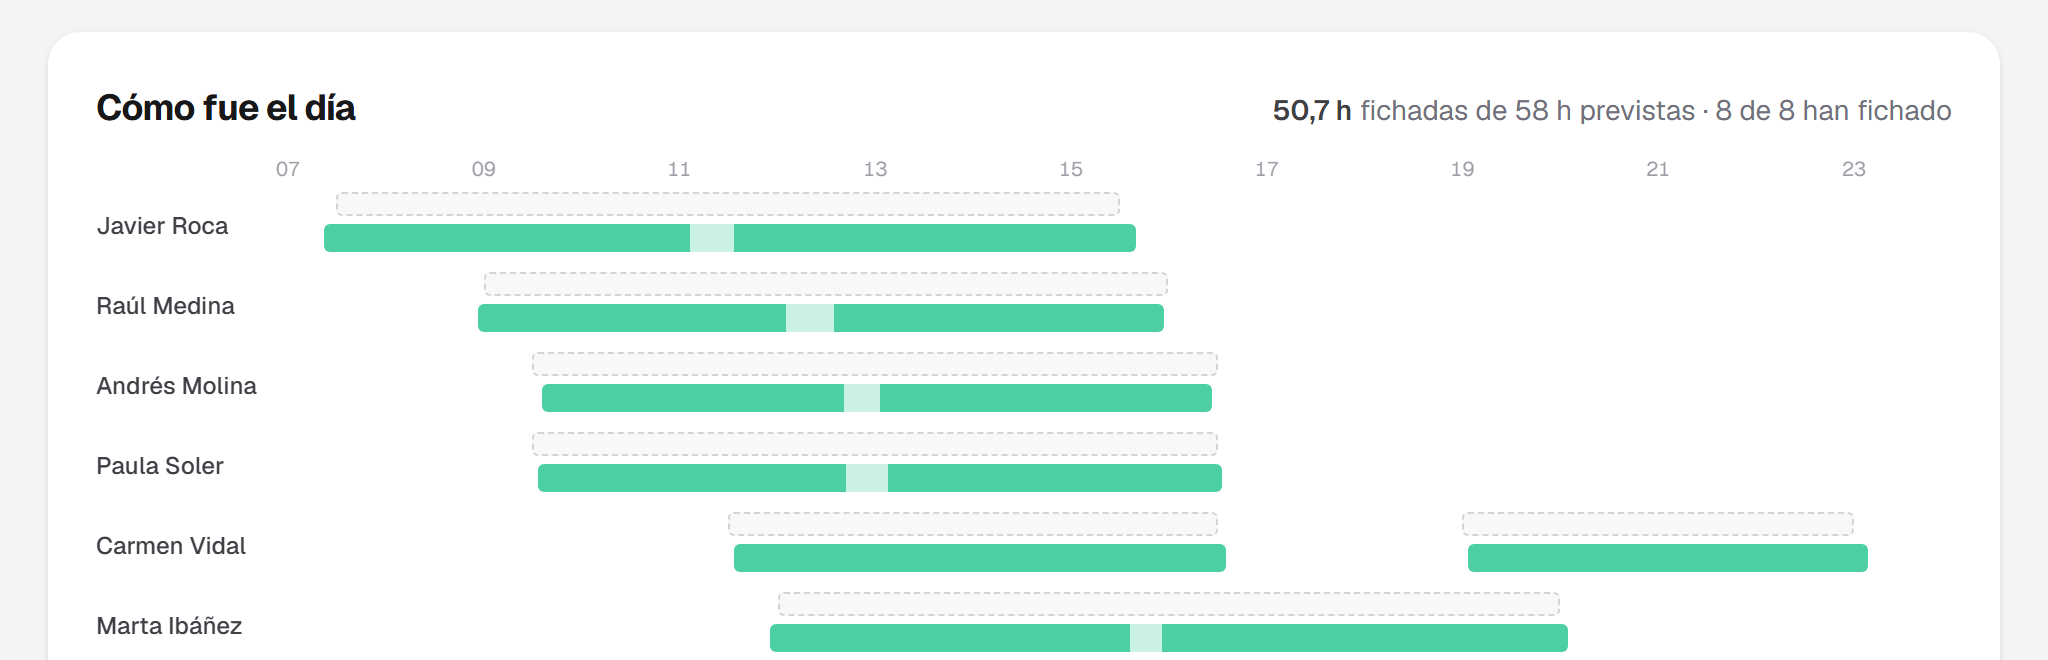Click Paula Soler's clocked green bar

click(880, 478)
